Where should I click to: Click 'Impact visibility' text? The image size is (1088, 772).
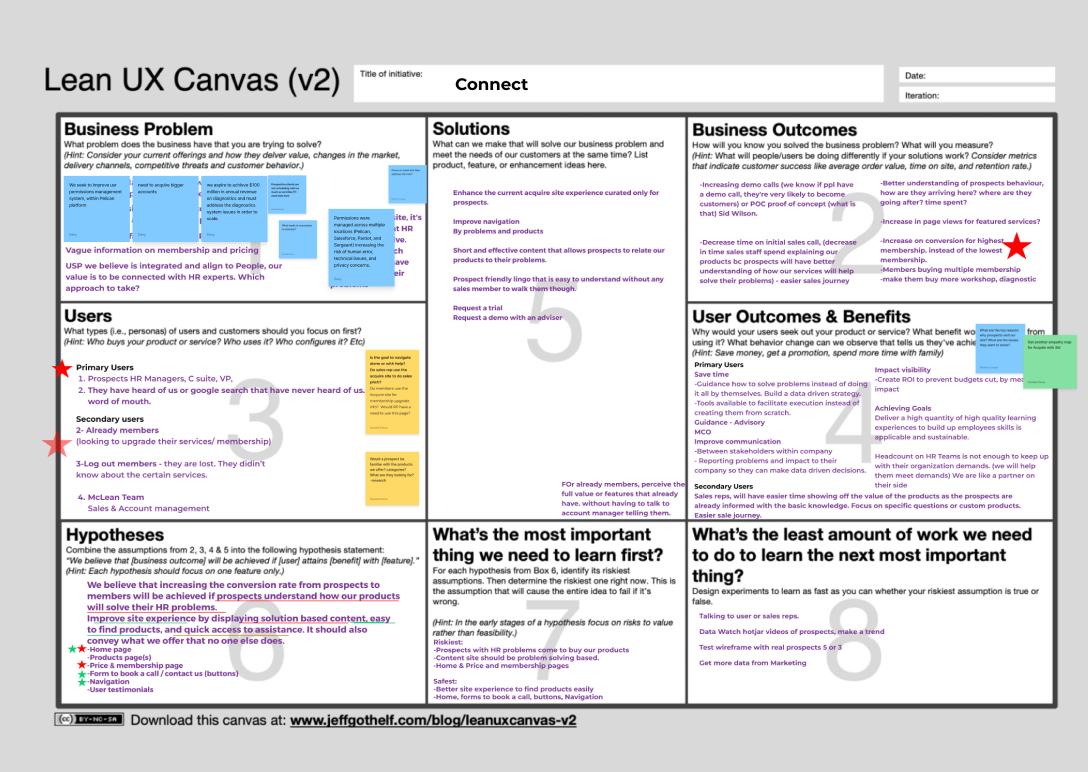coord(903,370)
